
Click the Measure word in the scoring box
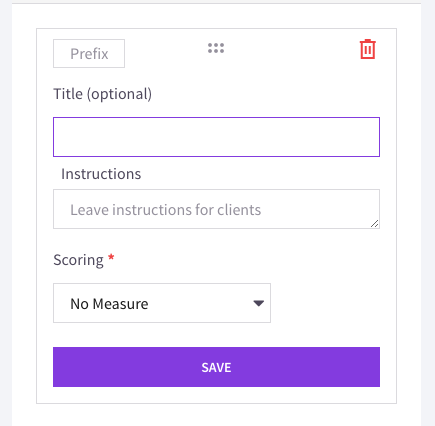coord(120,304)
